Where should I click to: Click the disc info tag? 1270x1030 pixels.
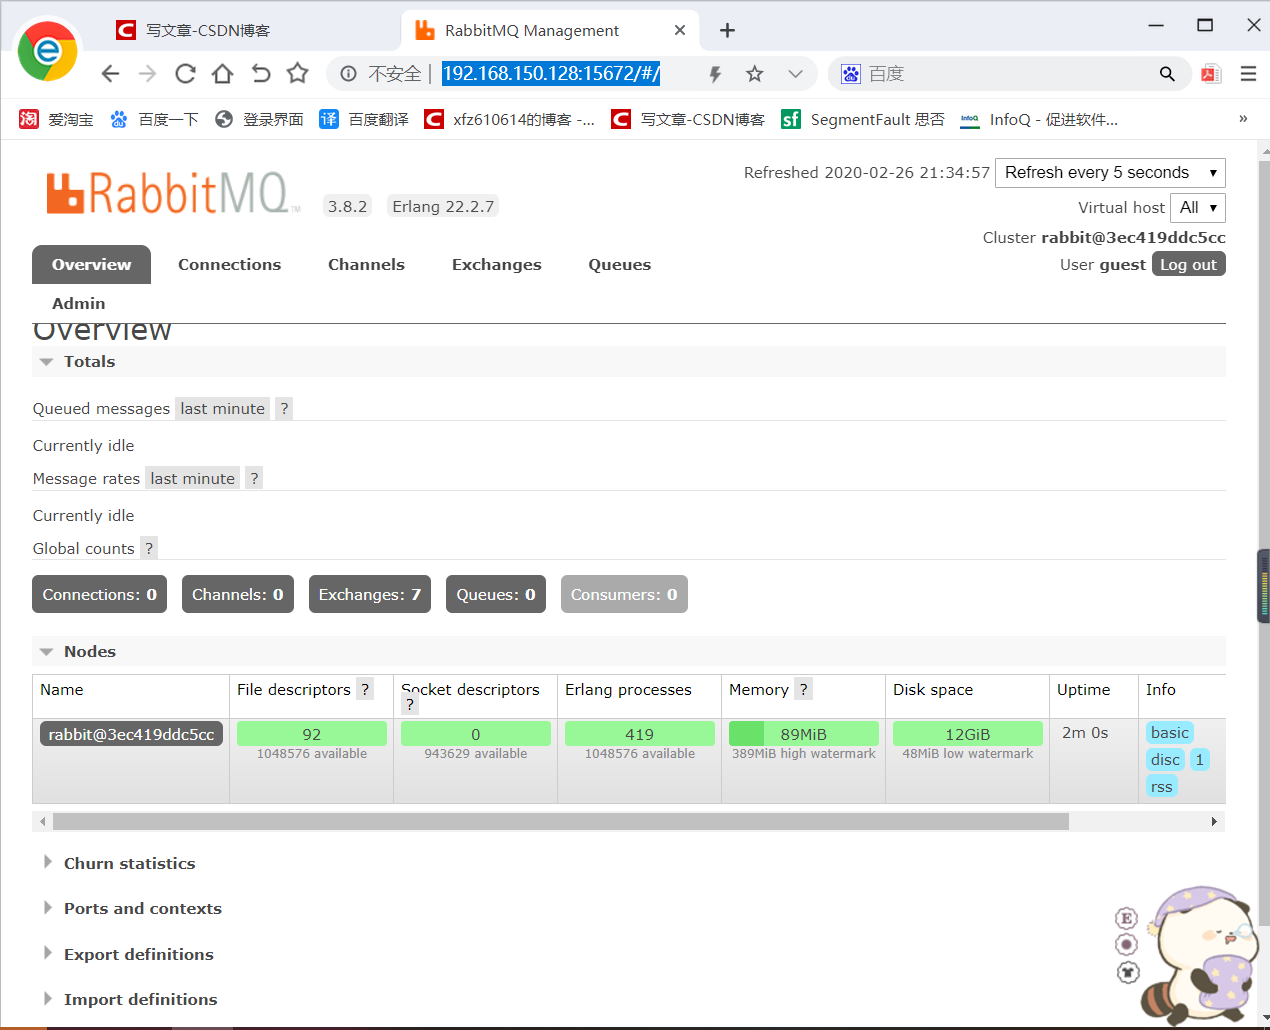click(1165, 759)
